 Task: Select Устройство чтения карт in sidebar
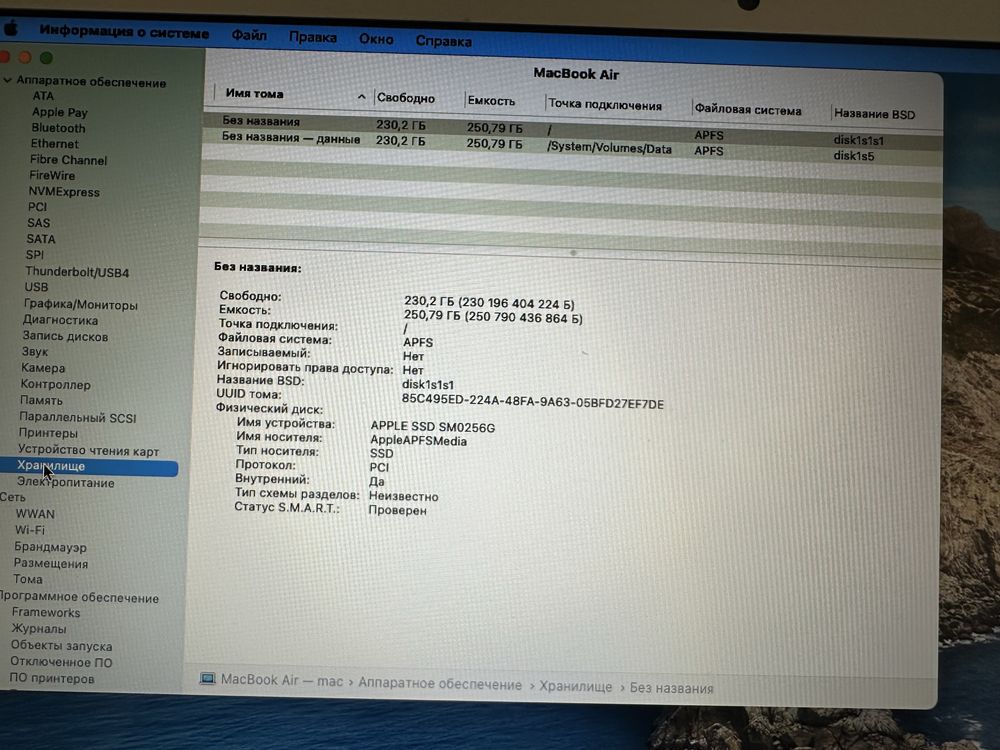click(88, 450)
